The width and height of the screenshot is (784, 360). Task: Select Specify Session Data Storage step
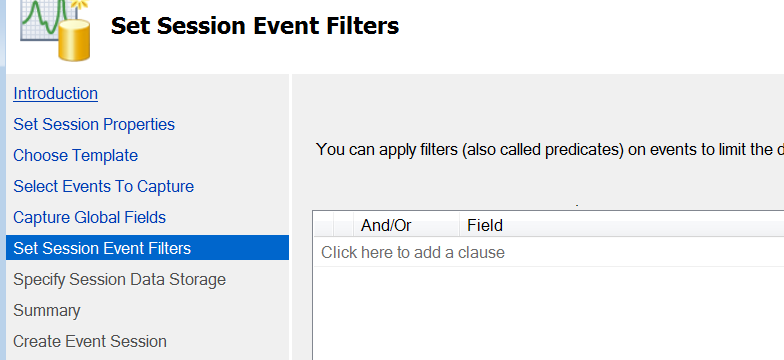(x=120, y=280)
